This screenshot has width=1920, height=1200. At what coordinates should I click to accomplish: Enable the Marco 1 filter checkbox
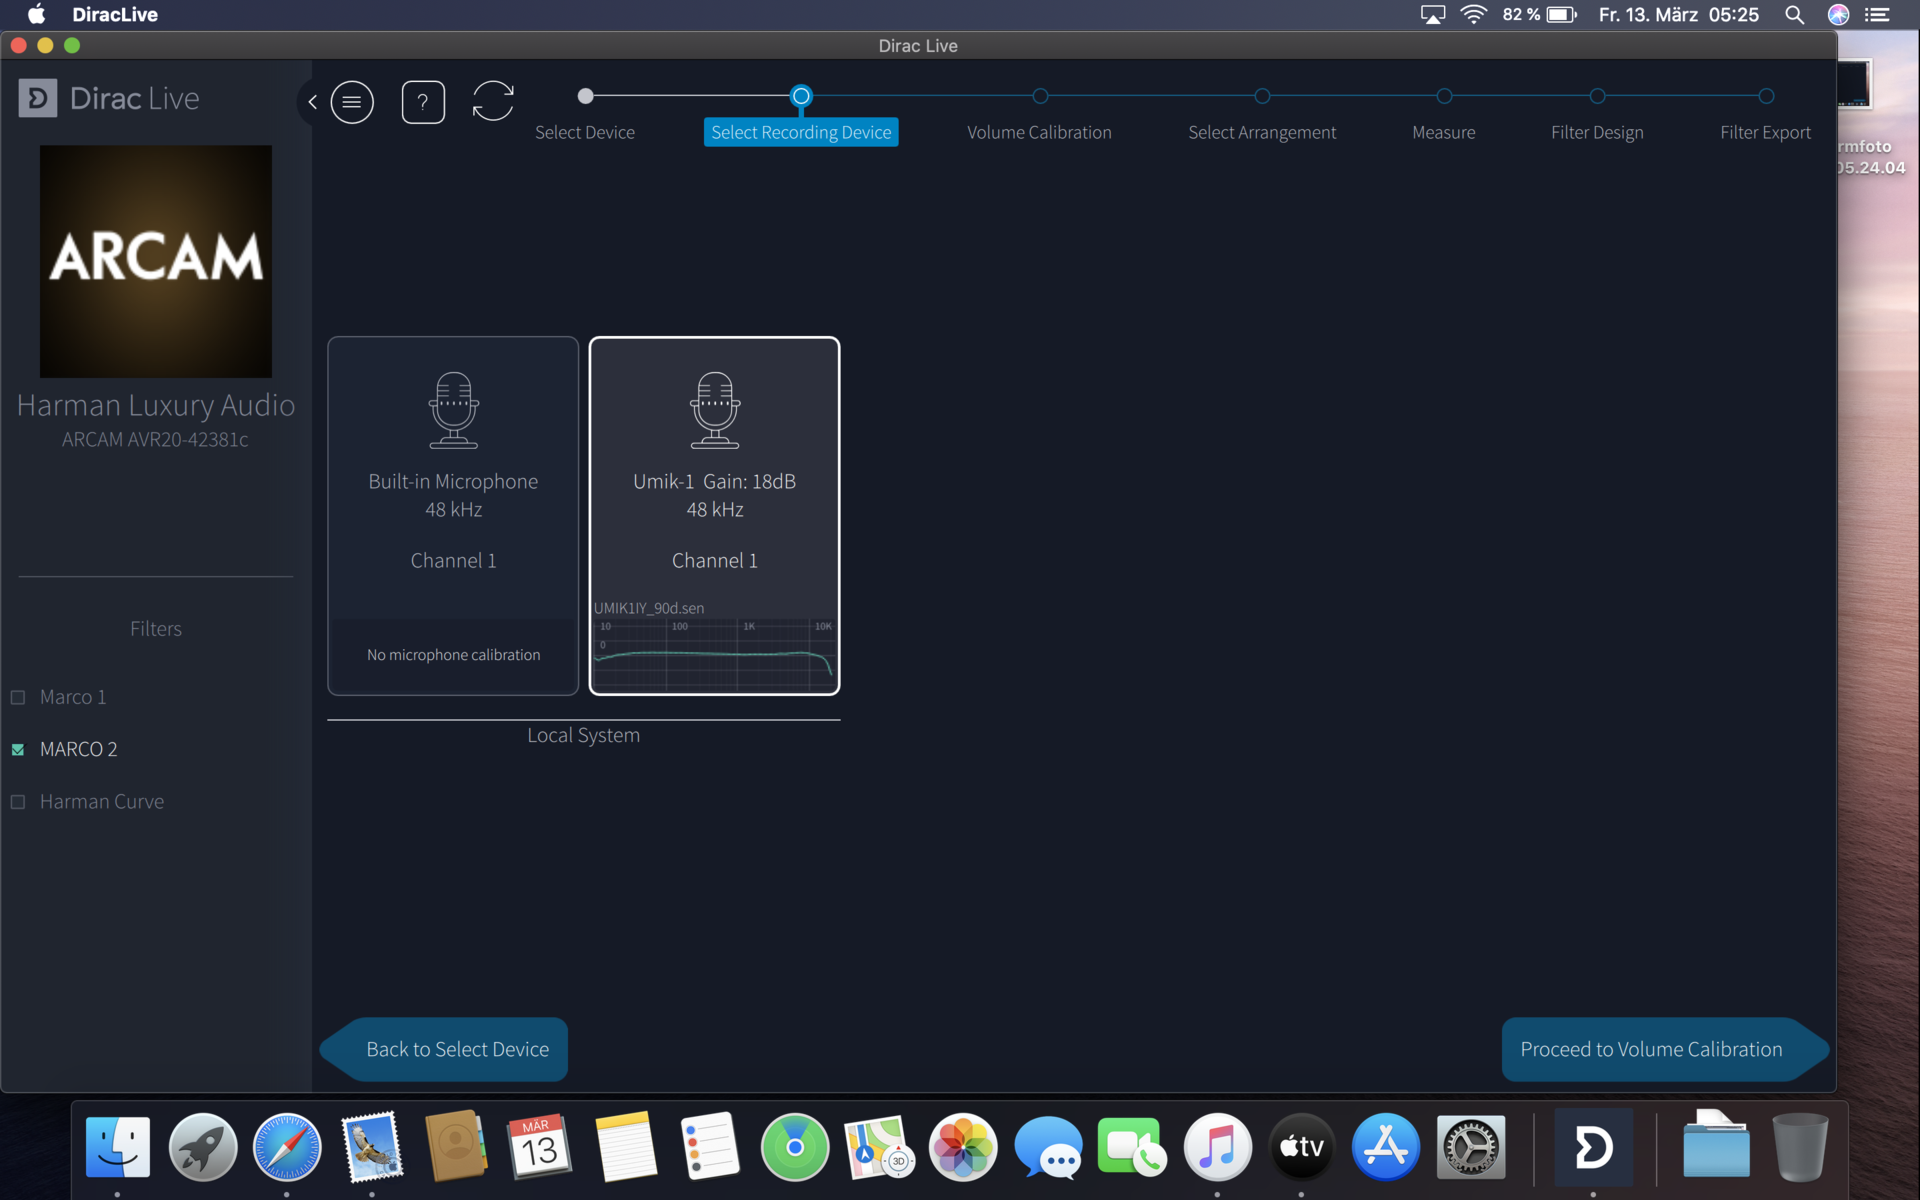pos(18,697)
